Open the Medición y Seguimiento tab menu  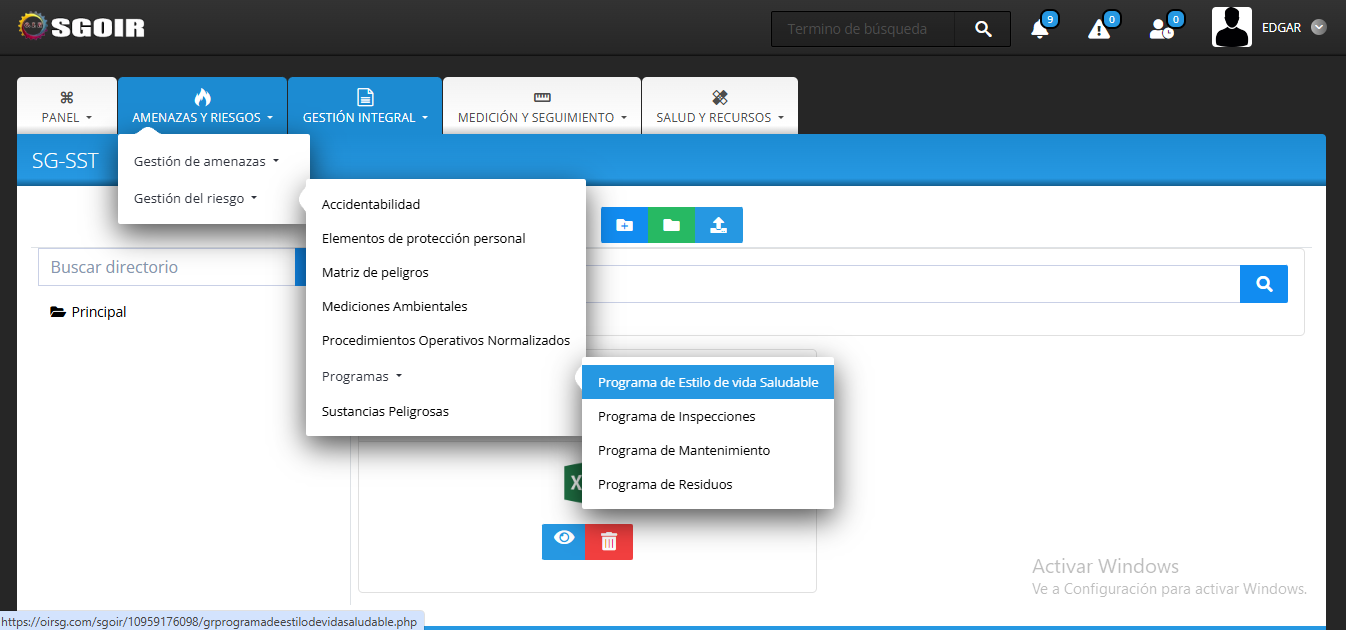[542, 106]
